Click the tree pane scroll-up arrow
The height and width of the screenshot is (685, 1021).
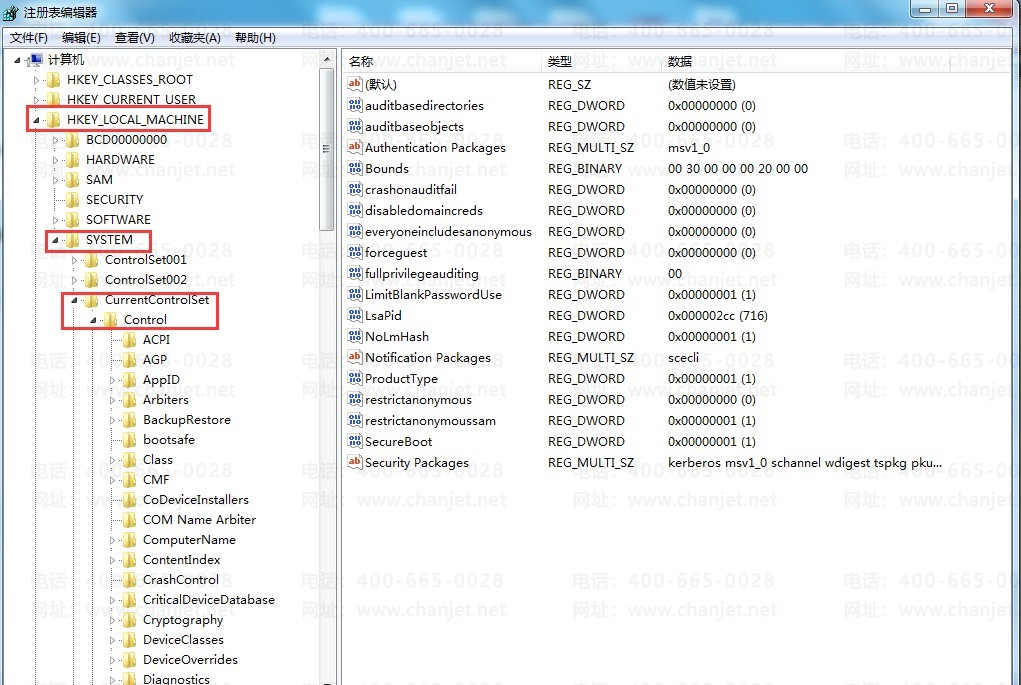tap(326, 59)
